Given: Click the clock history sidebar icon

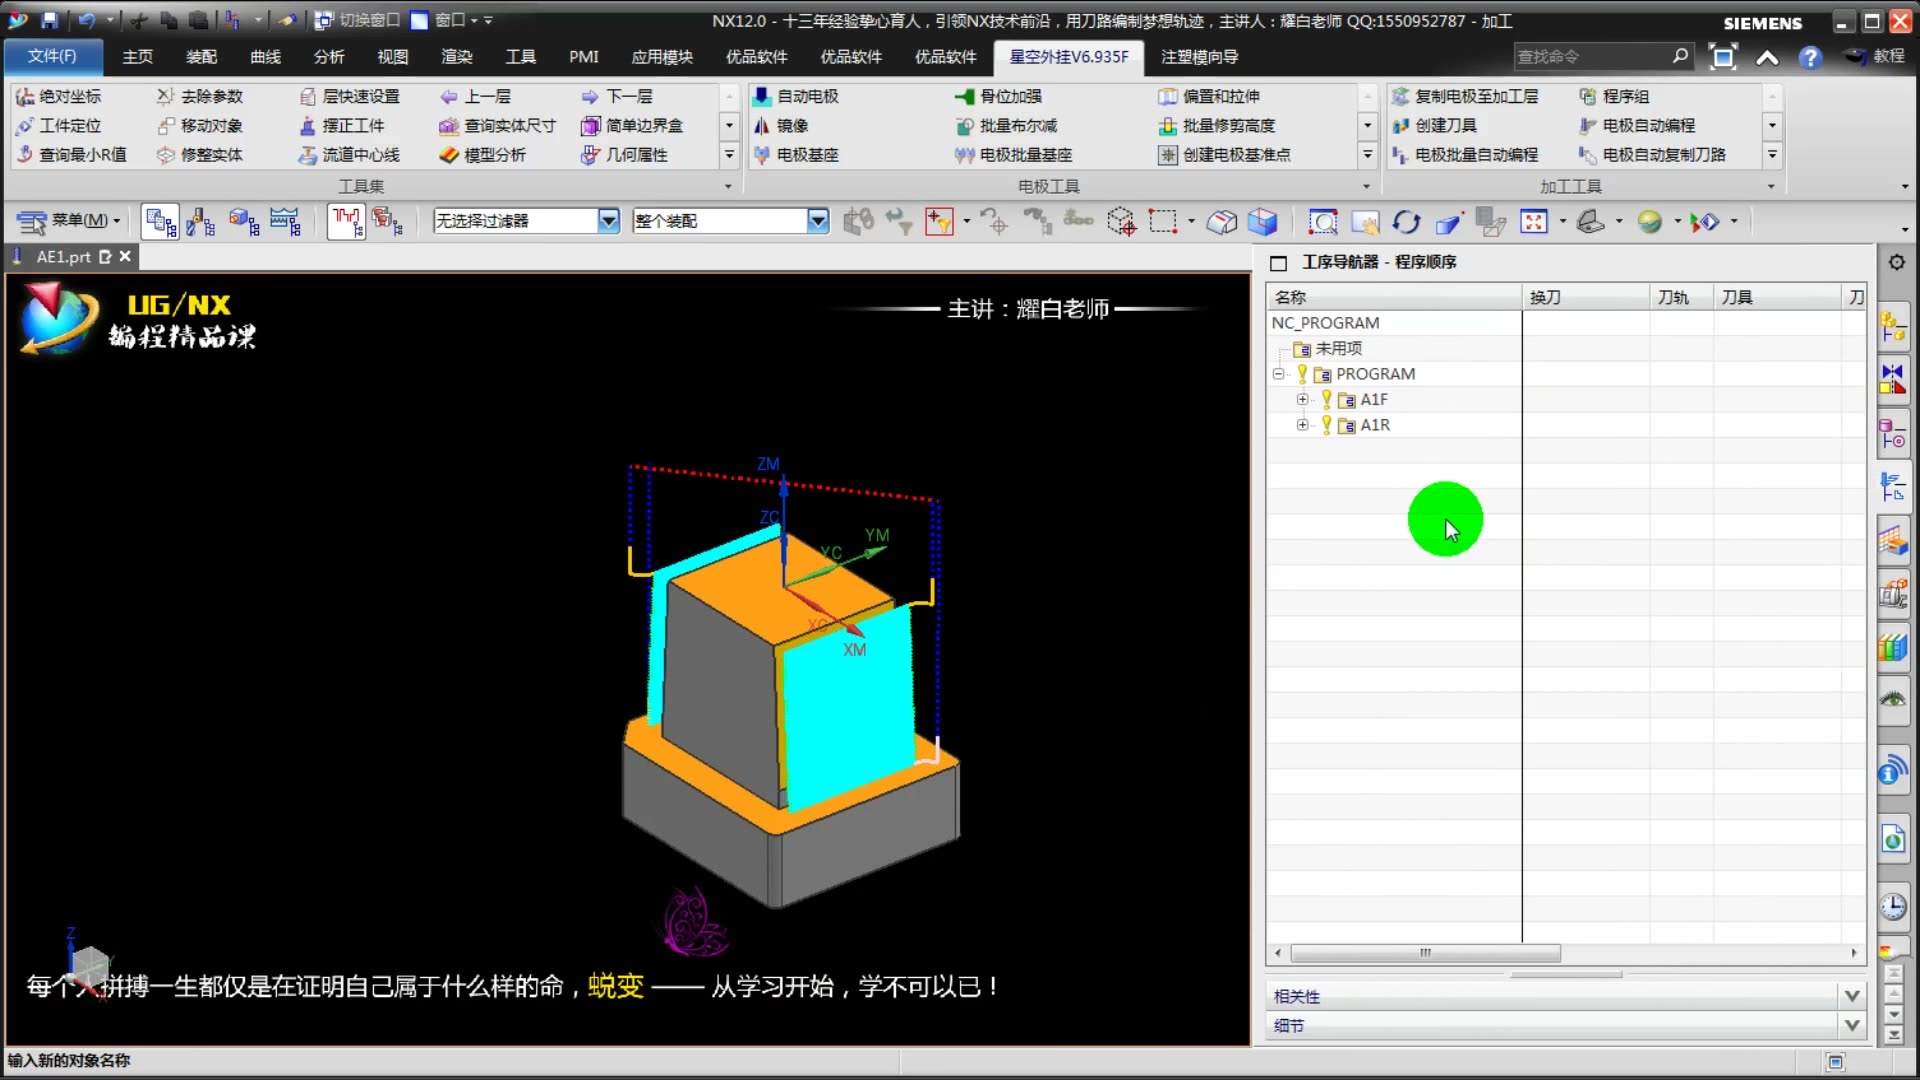Looking at the screenshot, I should tap(1893, 907).
